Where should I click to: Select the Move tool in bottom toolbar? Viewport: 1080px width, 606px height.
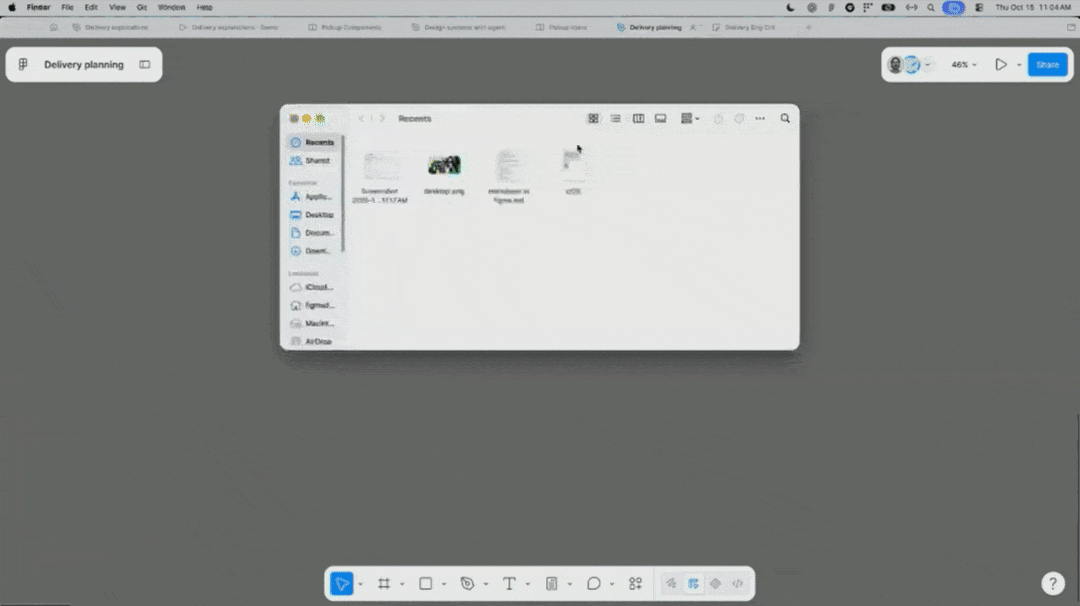click(x=342, y=584)
